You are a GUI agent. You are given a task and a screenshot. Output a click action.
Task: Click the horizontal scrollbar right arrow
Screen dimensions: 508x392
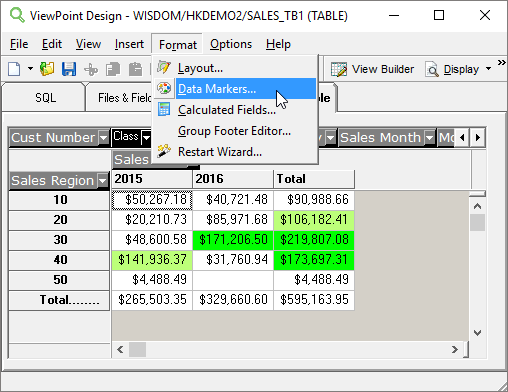(455, 349)
